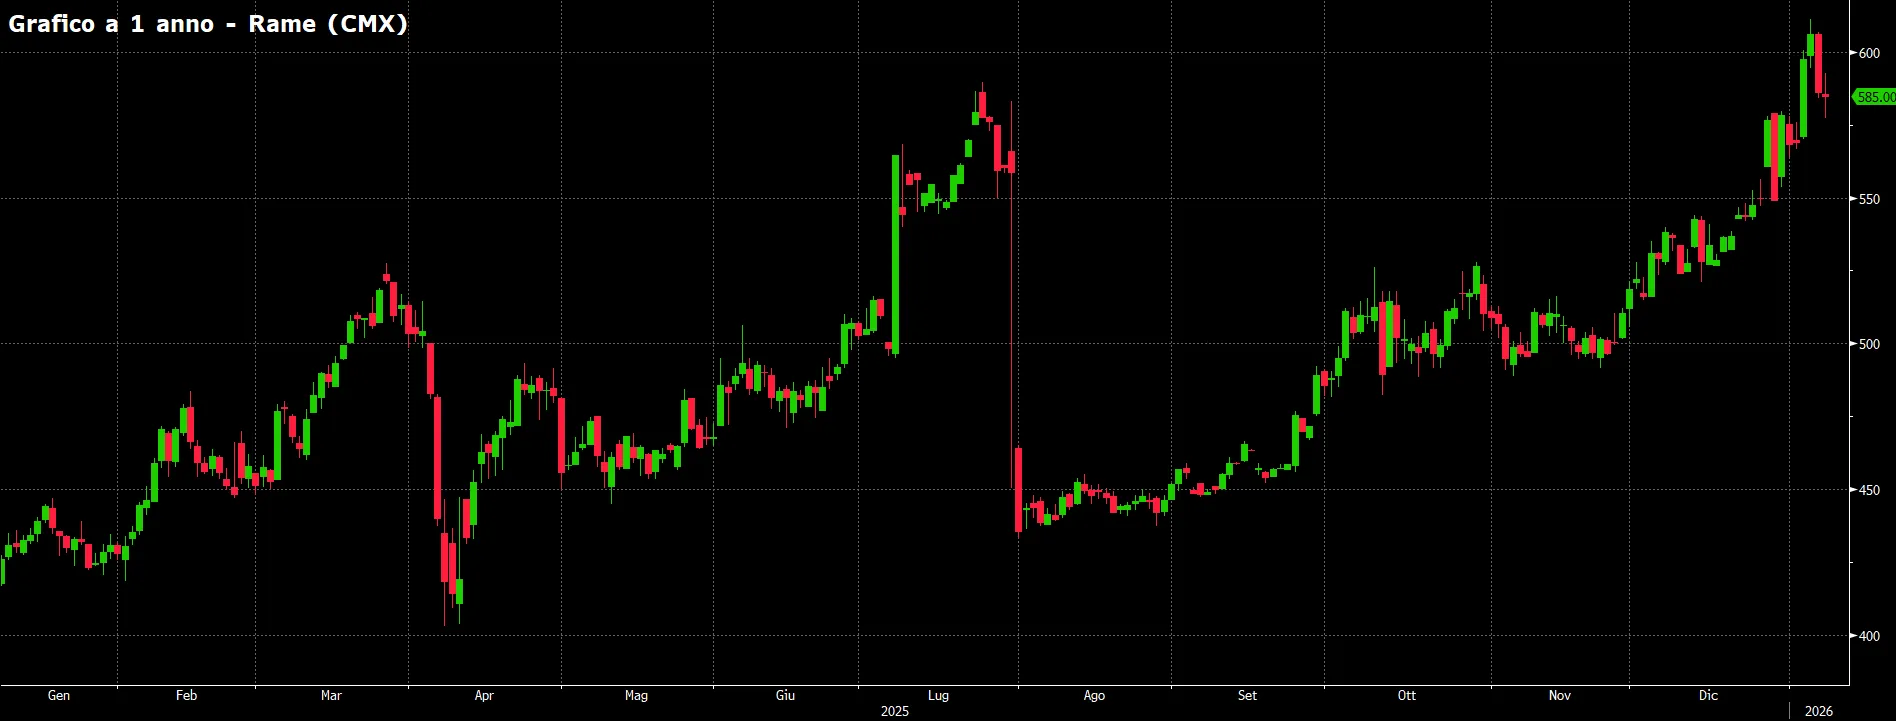Select the Gen month label on axis
1896x721 pixels.
pyautogui.click(x=59, y=695)
